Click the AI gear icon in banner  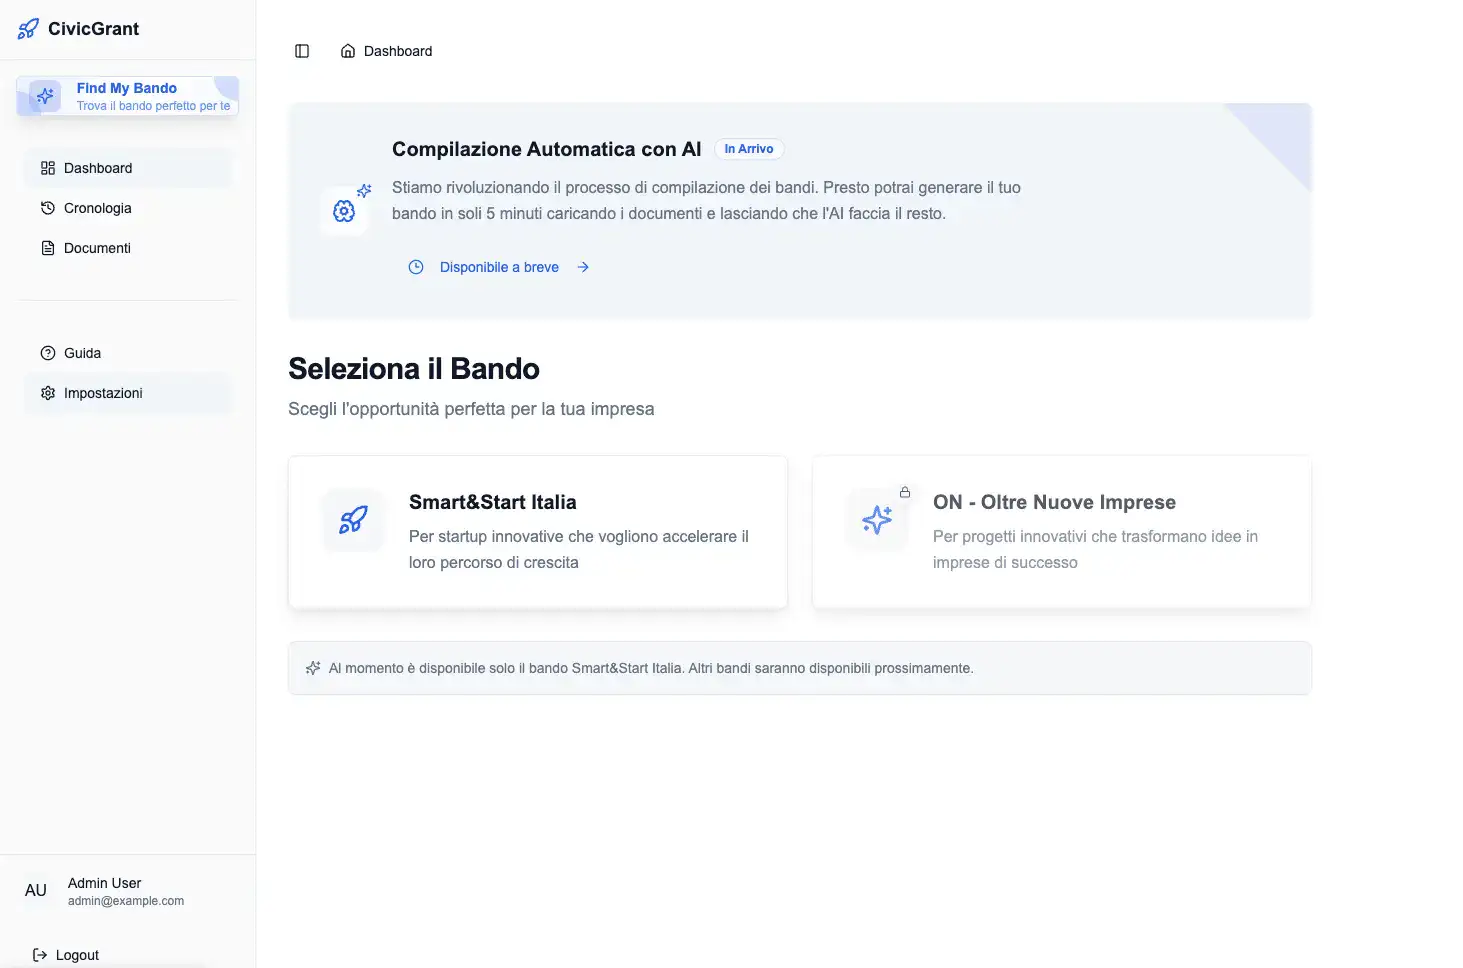[344, 211]
